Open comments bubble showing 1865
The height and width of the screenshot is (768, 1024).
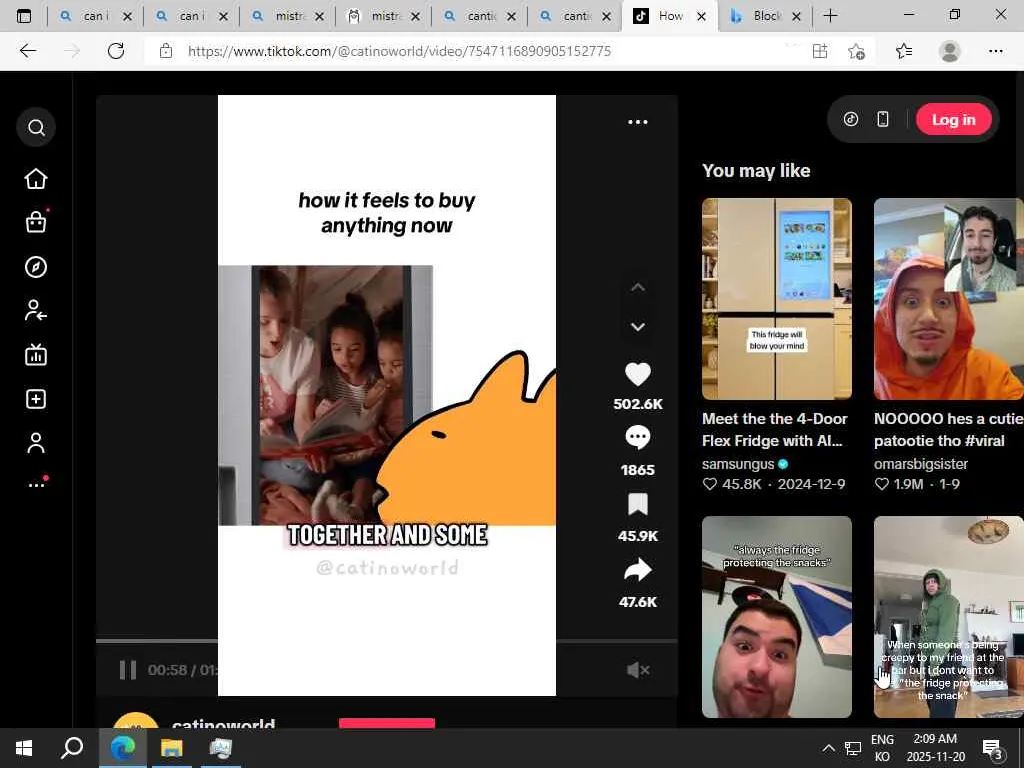(x=638, y=437)
